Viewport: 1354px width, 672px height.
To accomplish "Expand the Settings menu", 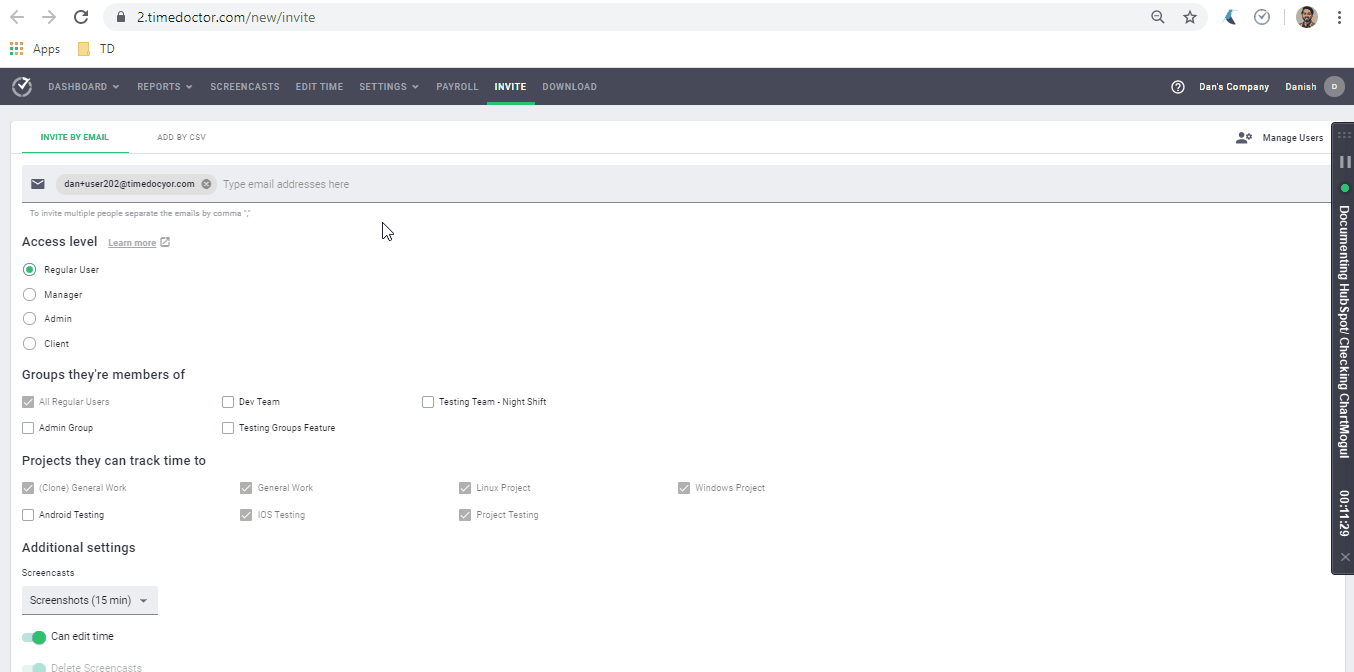I will point(388,87).
